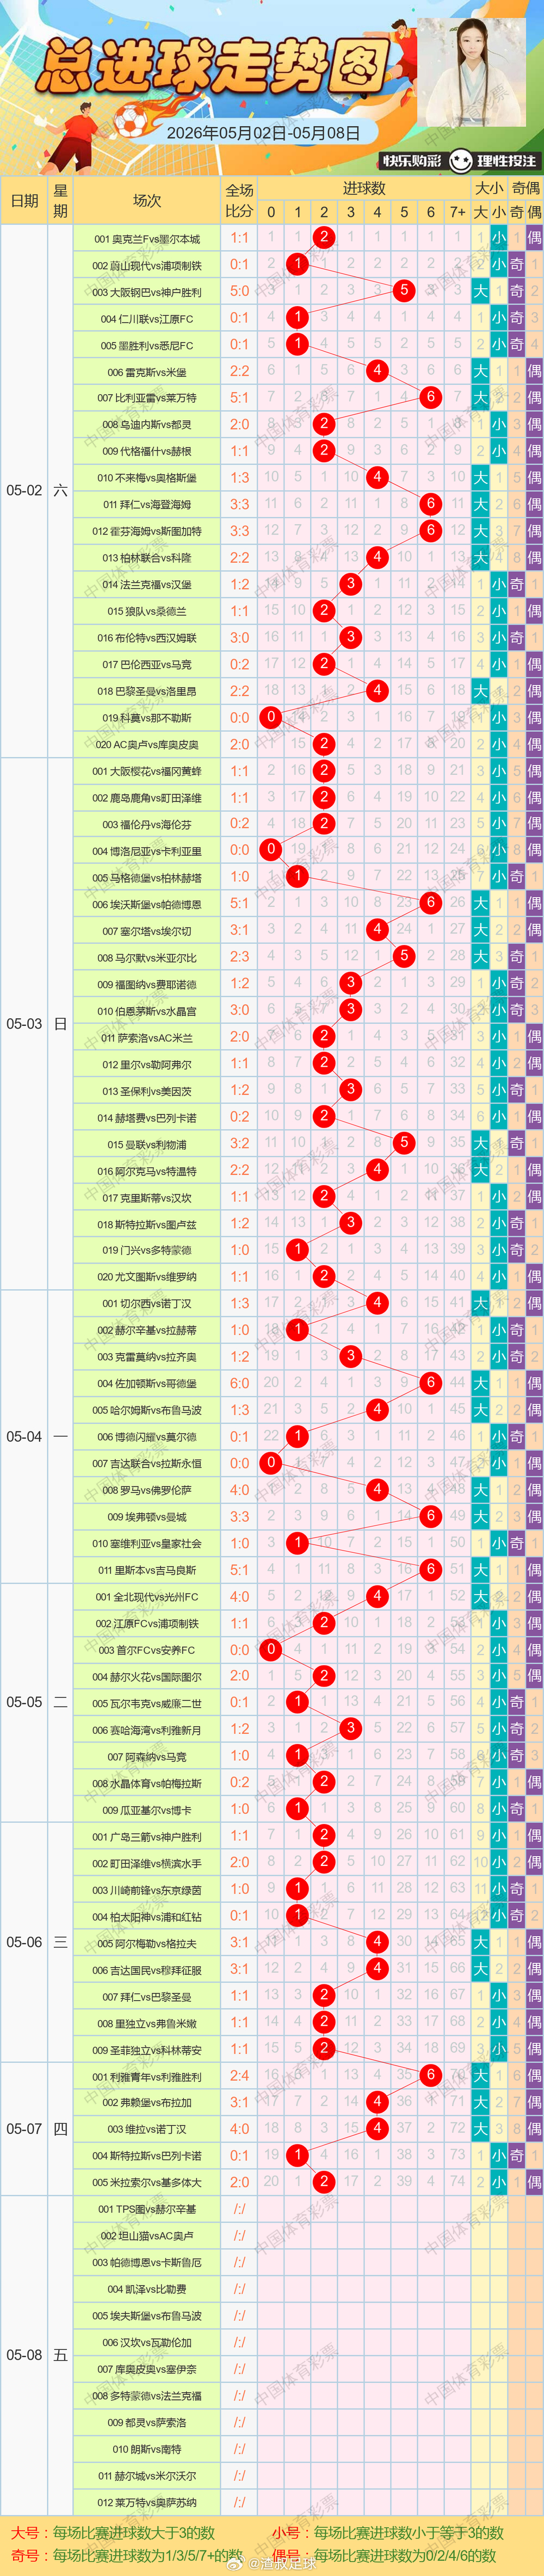The image size is (544, 2576).
Task: Click the smiley face icon before 理性投注
Action: [x=460, y=160]
